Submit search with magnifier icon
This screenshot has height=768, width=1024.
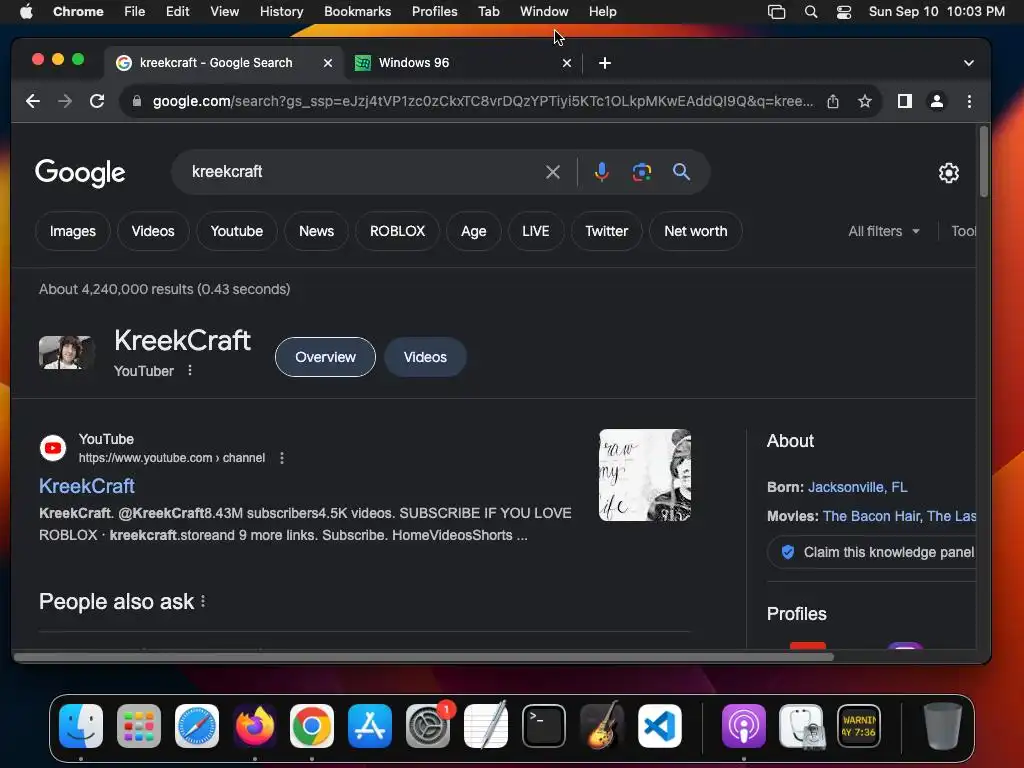681,172
